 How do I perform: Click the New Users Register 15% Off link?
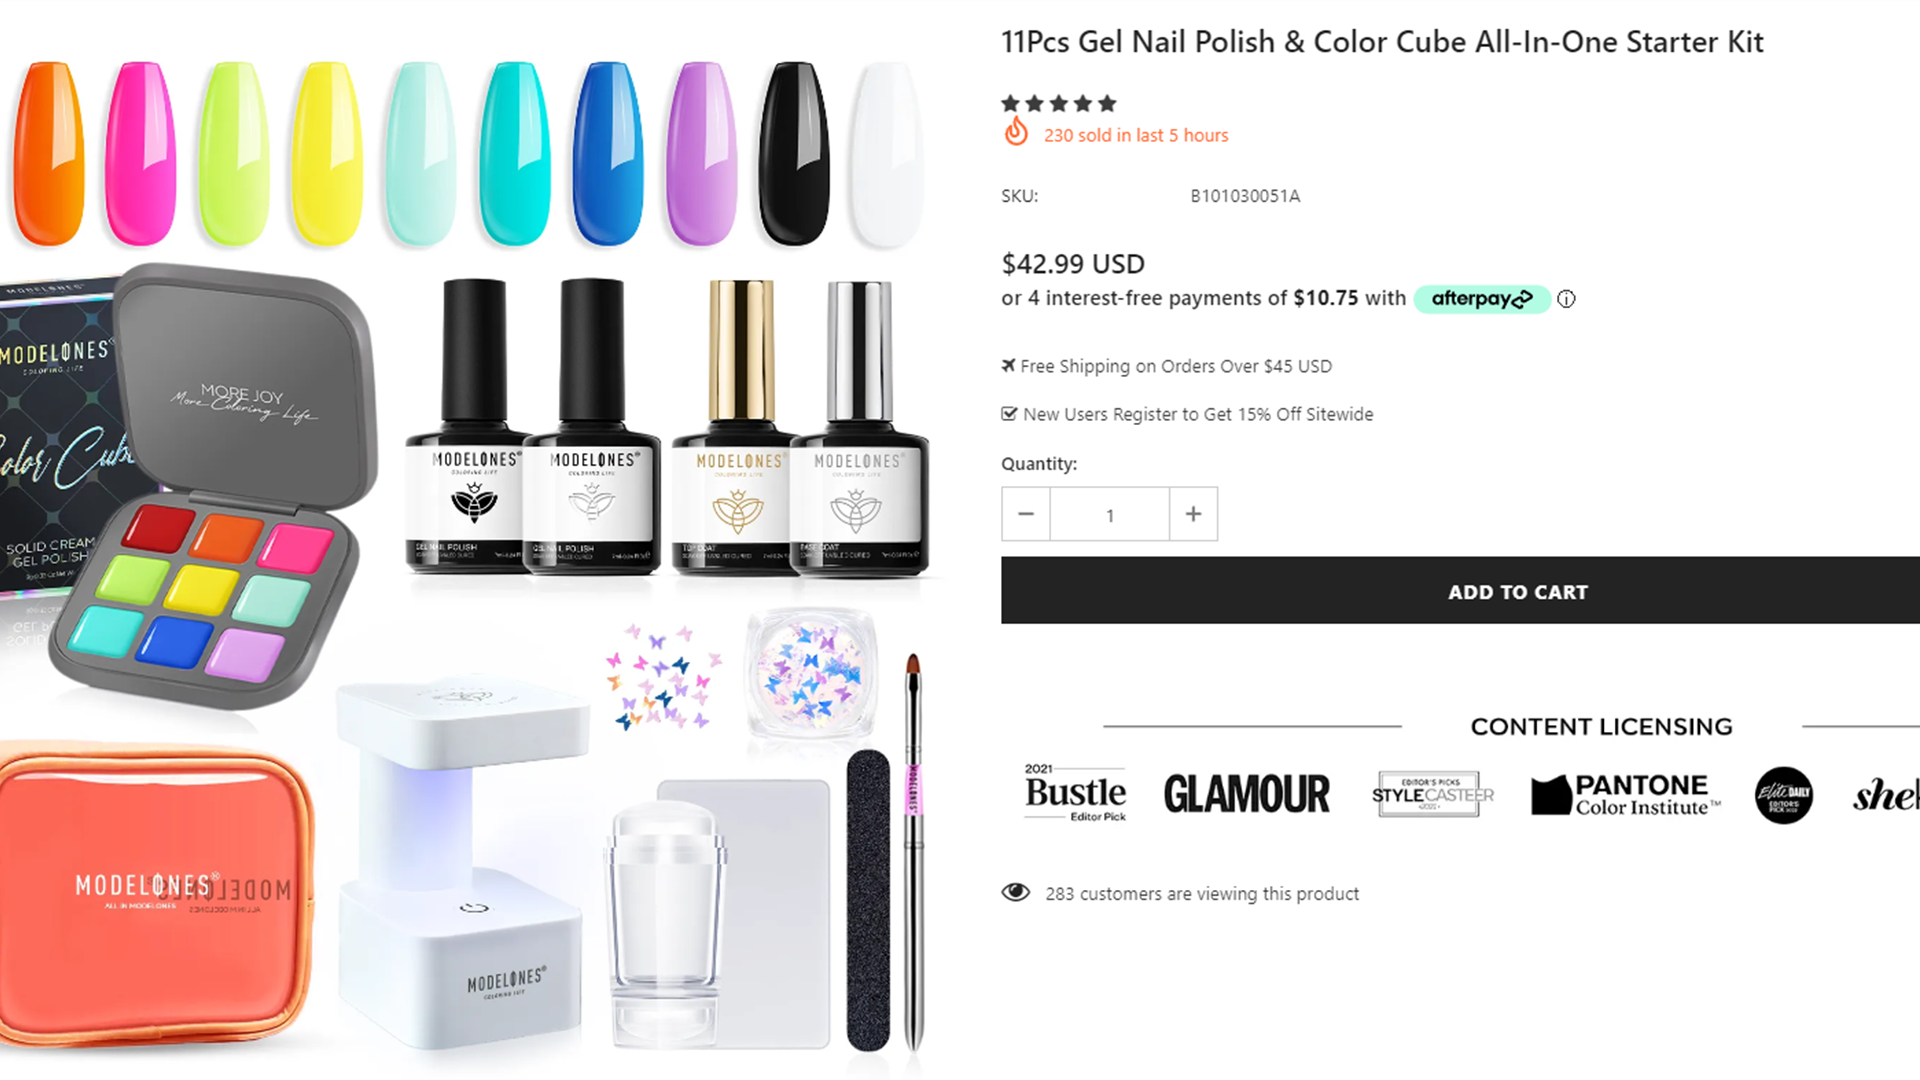click(x=1198, y=414)
